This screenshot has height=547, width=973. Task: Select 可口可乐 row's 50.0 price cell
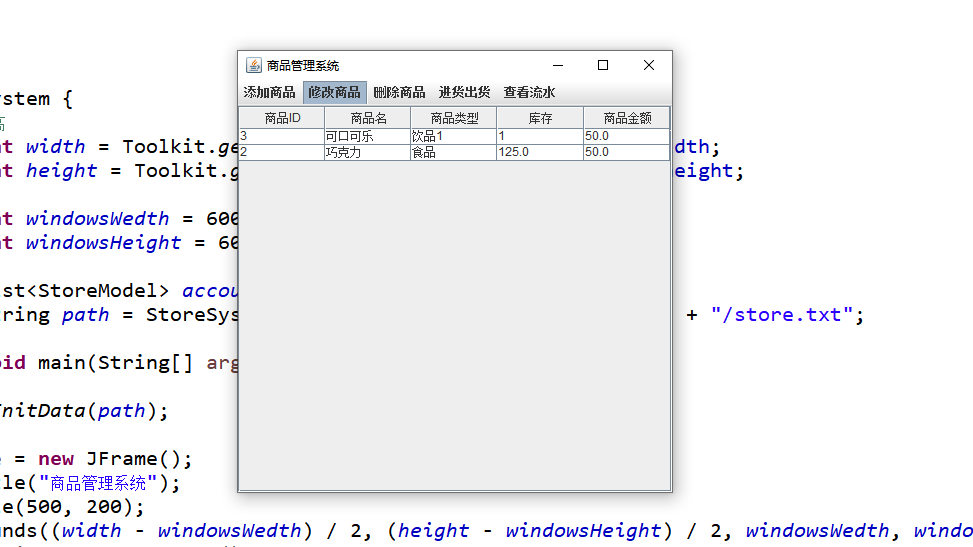pos(626,136)
